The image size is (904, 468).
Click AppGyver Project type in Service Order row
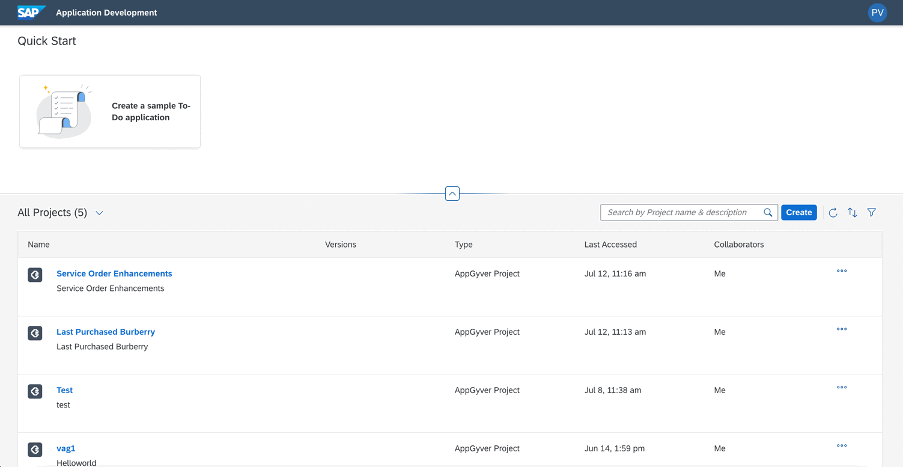[x=487, y=274]
